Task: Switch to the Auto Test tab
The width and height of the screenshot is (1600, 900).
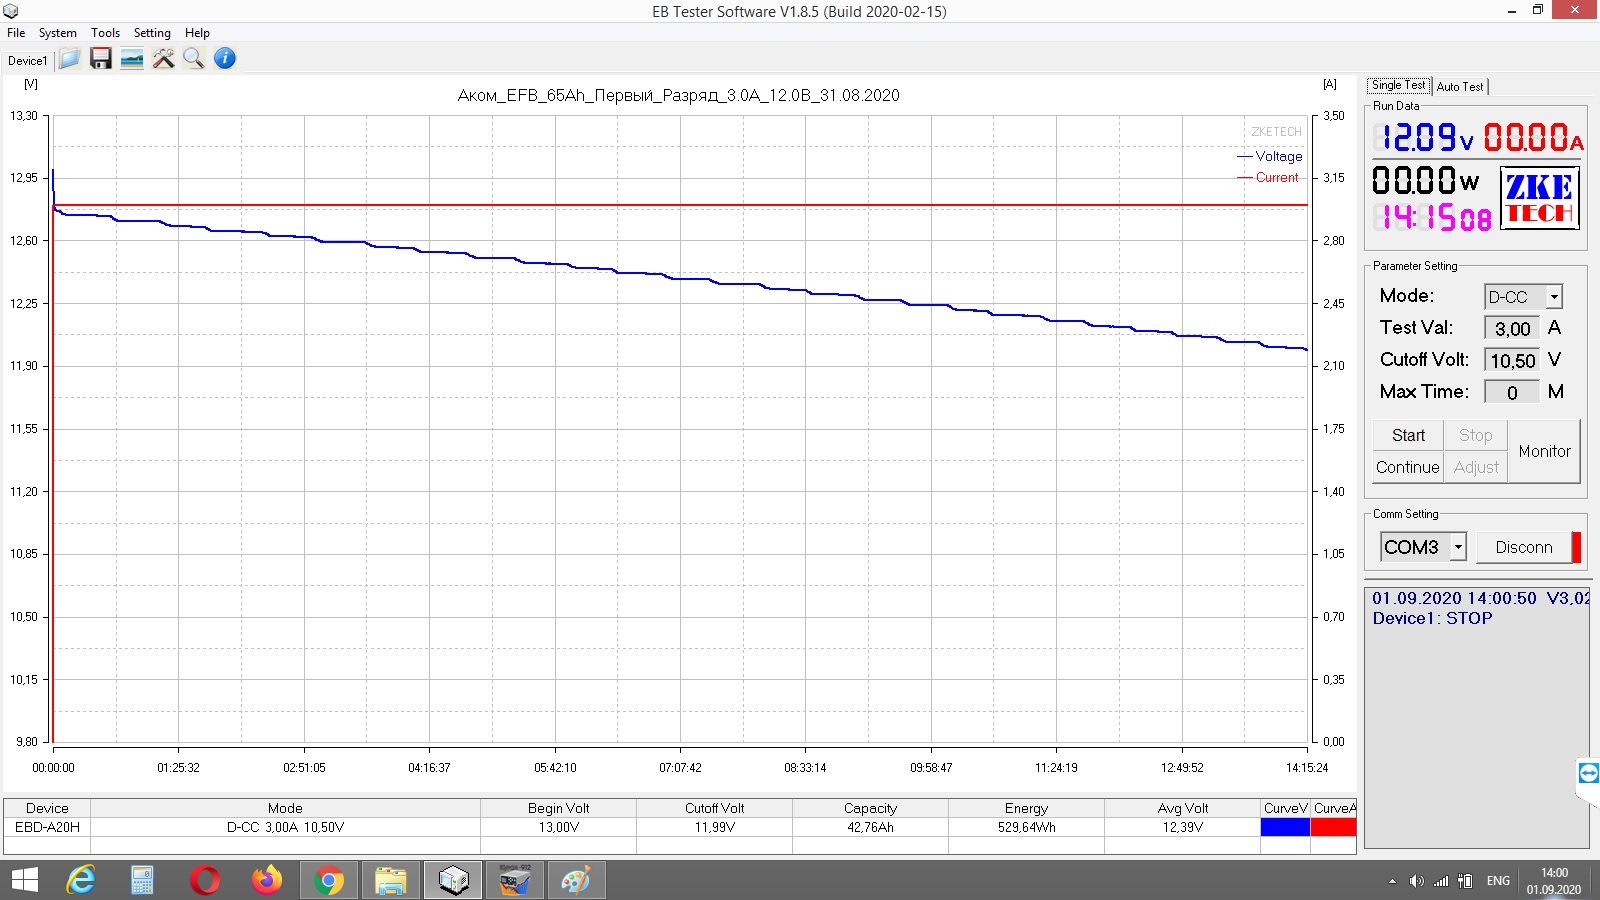Action: pyautogui.click(x=1460, y=87)
